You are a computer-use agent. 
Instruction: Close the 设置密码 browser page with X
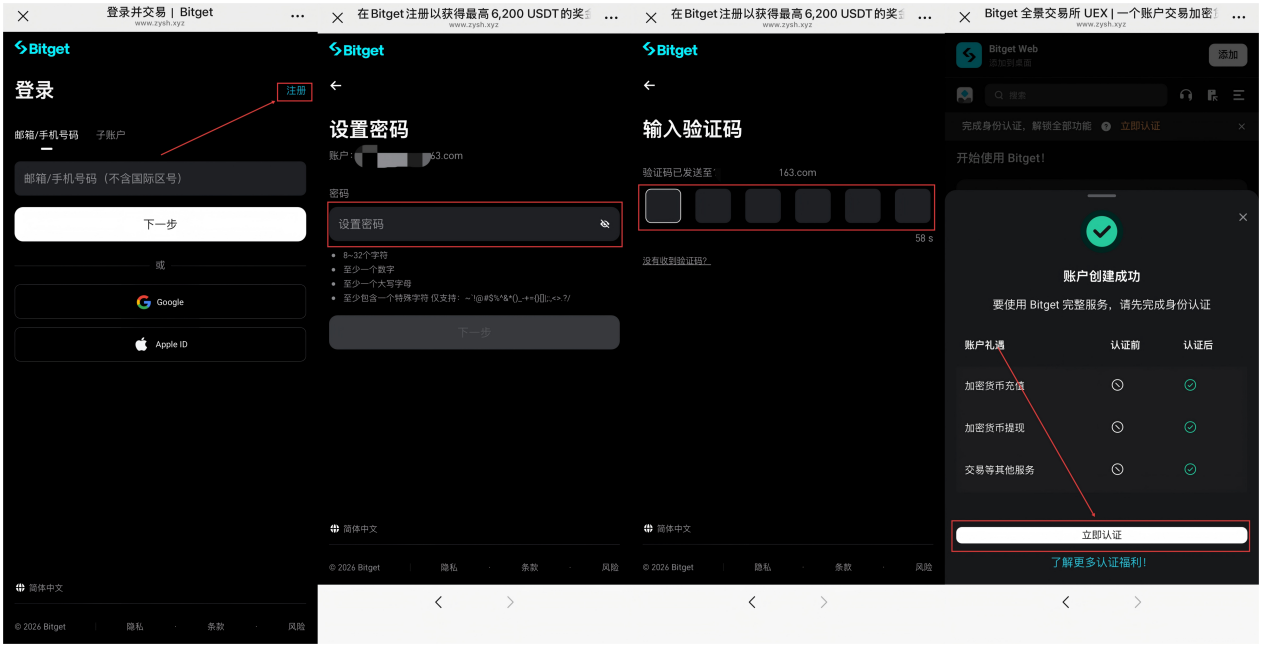pyautogui.click(x=337, y=18)
